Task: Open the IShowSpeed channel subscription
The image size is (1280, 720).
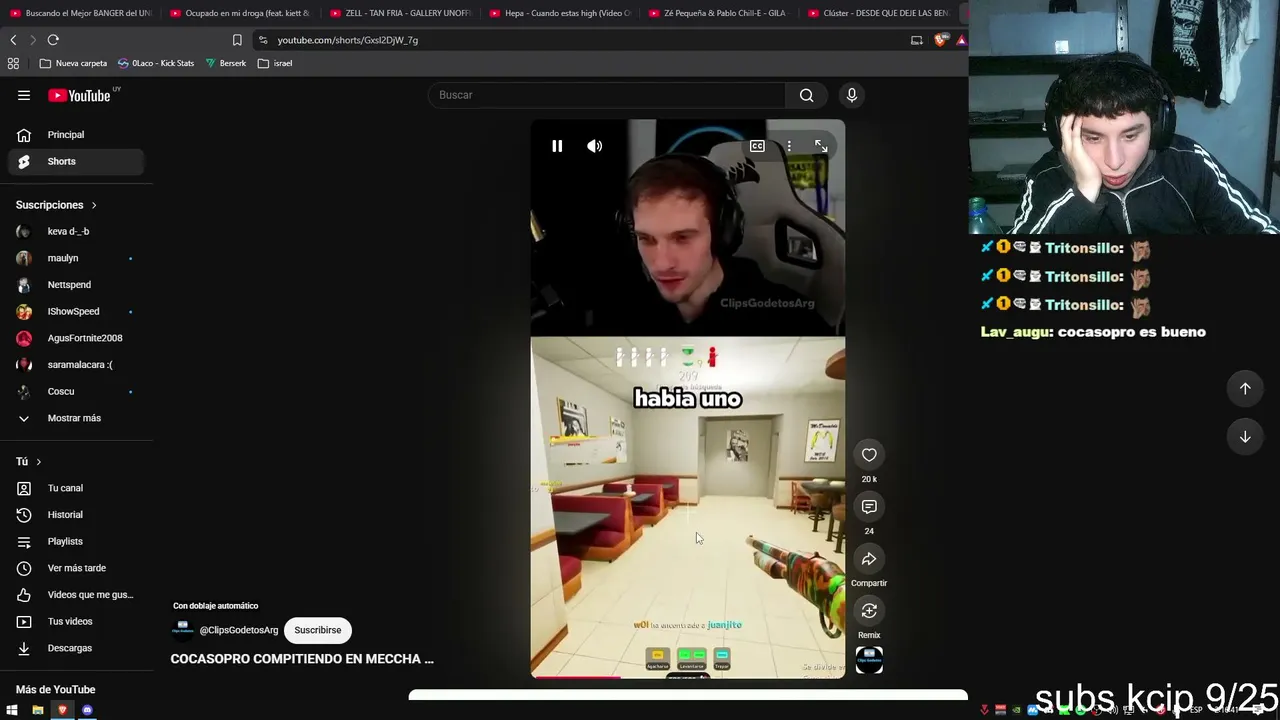Action: coord(76,311)
